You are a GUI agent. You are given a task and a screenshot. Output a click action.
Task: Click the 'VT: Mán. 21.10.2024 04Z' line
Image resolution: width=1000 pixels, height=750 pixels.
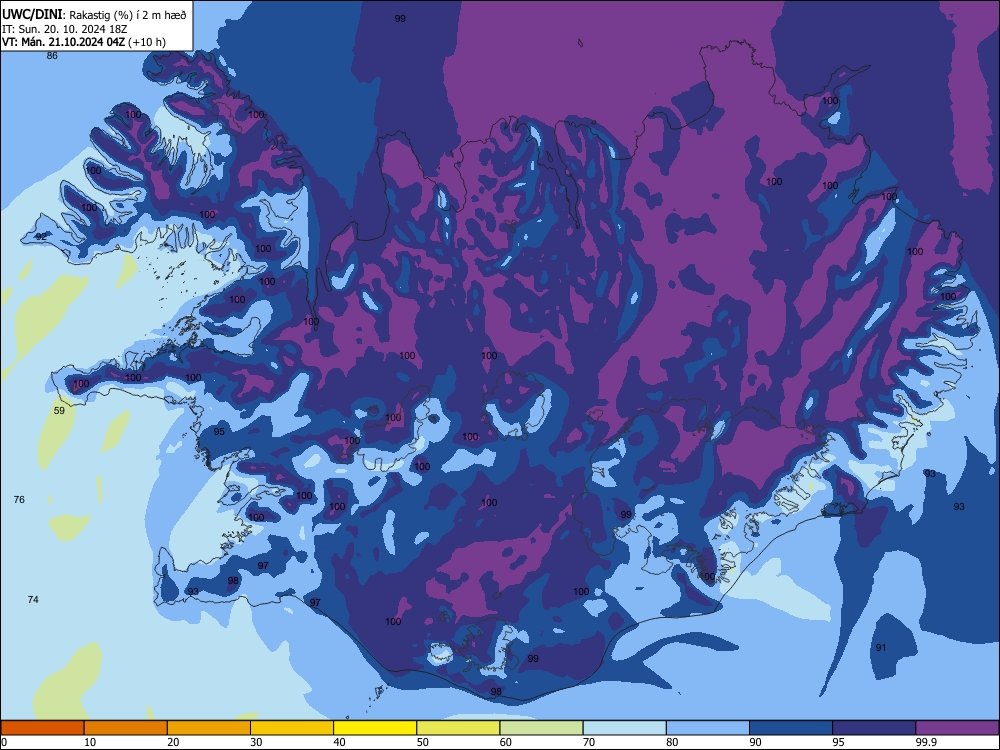63,42
